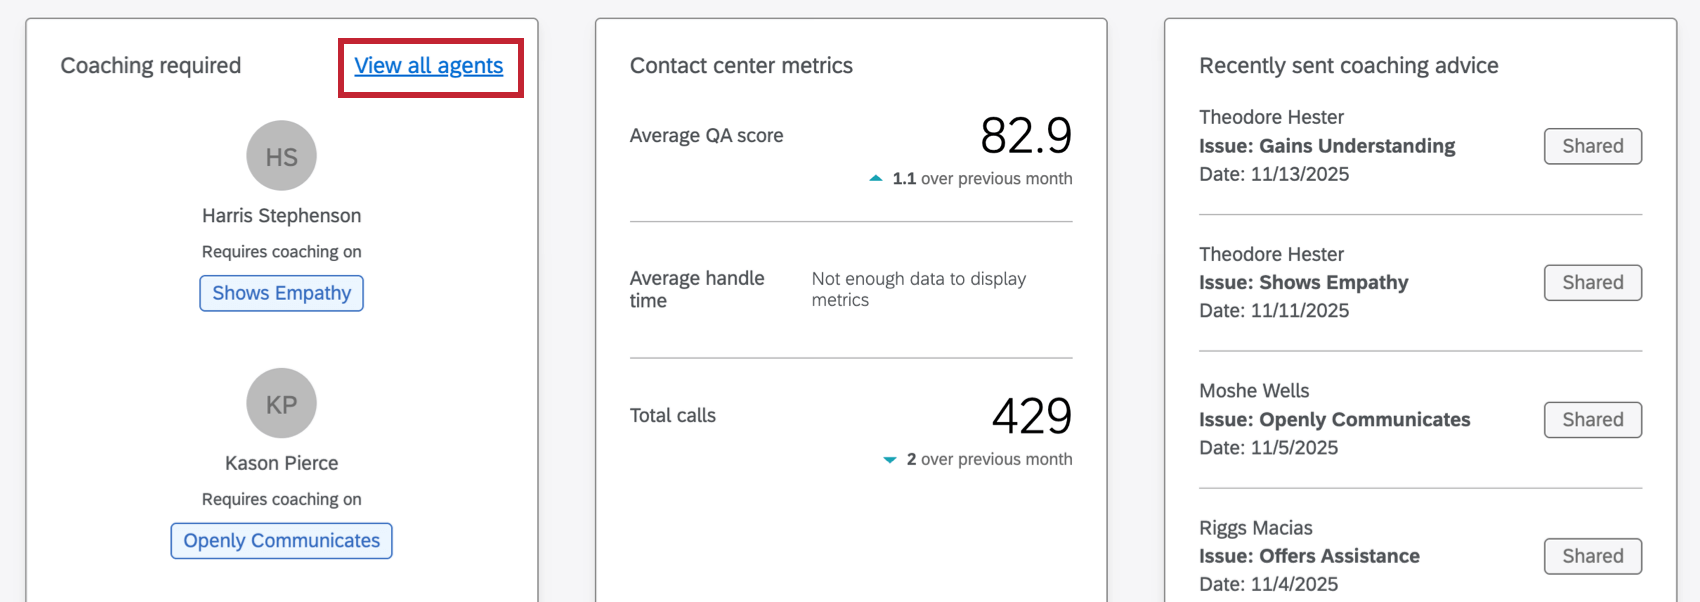Click Kason Pierce's KP avatar

tap(281, 403)
